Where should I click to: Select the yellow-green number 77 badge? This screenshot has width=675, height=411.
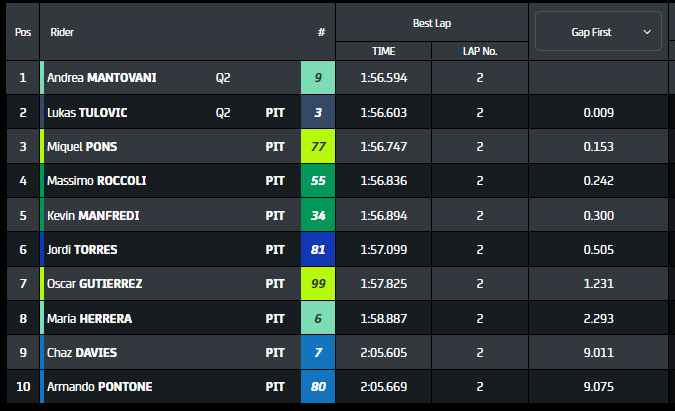[317, 147]
